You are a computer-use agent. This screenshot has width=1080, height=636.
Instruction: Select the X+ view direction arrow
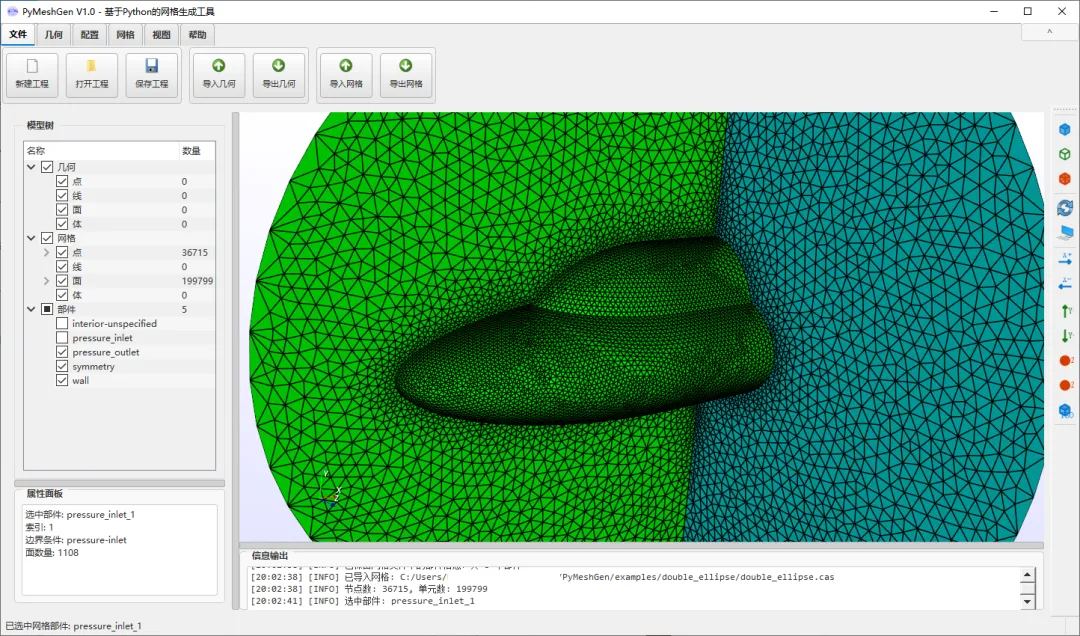click(1065, 258)
